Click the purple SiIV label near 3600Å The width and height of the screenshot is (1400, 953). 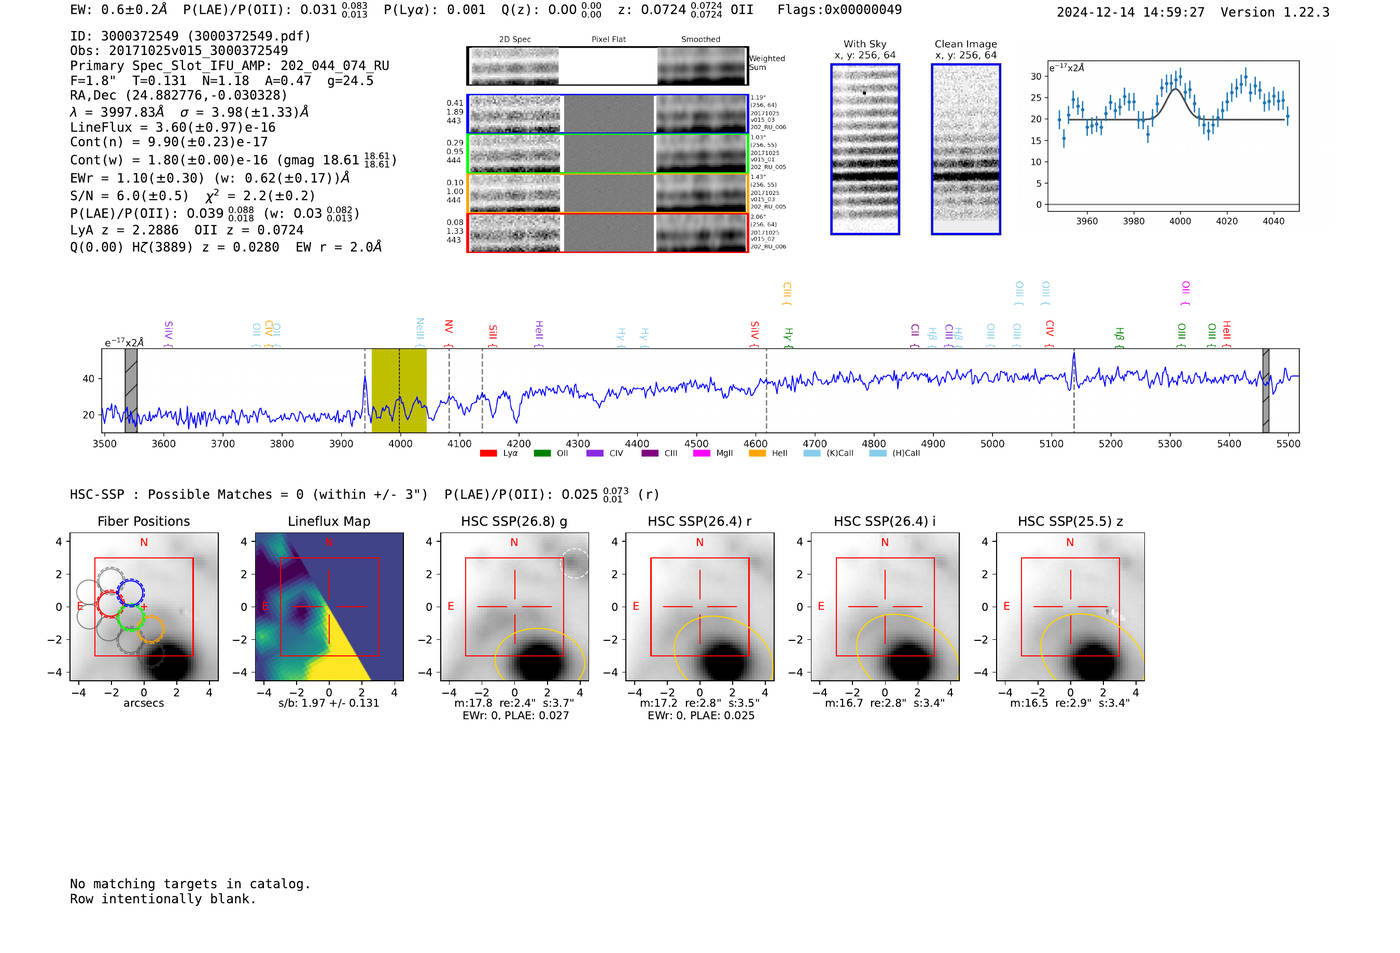click(168, 332)
